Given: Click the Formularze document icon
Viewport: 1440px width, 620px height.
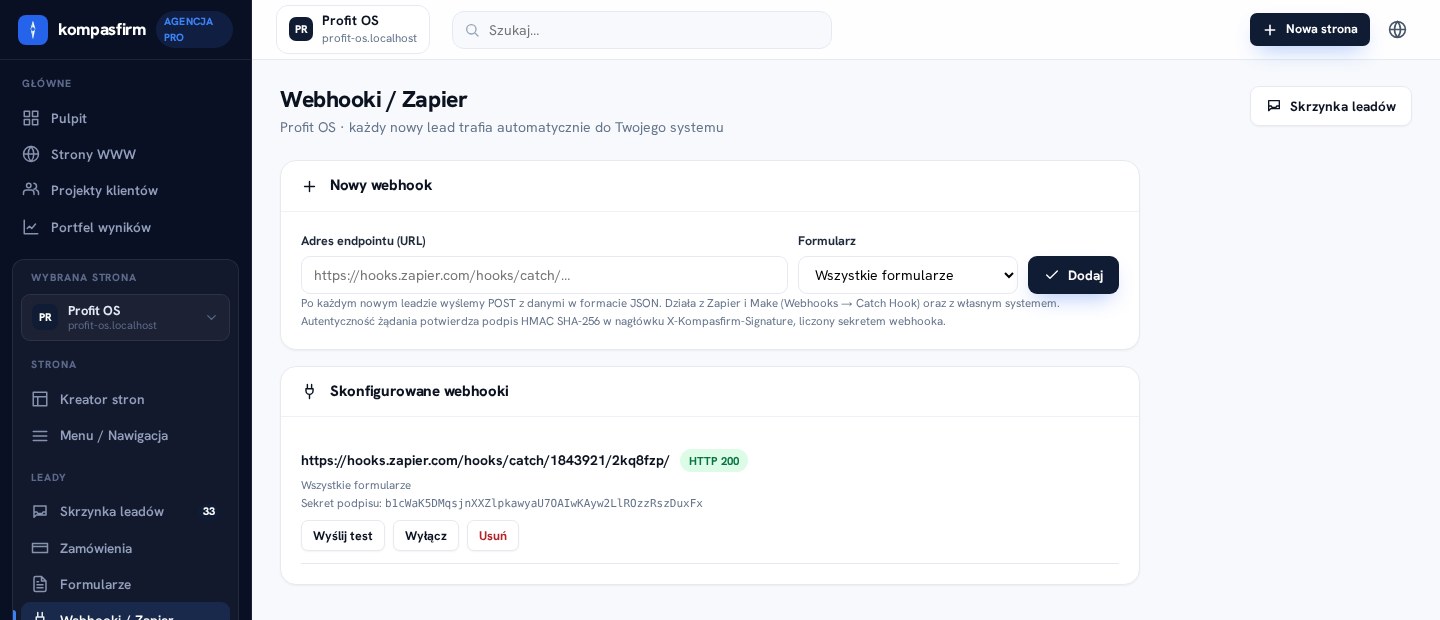Looking at the screenshot, I should 40,584.
